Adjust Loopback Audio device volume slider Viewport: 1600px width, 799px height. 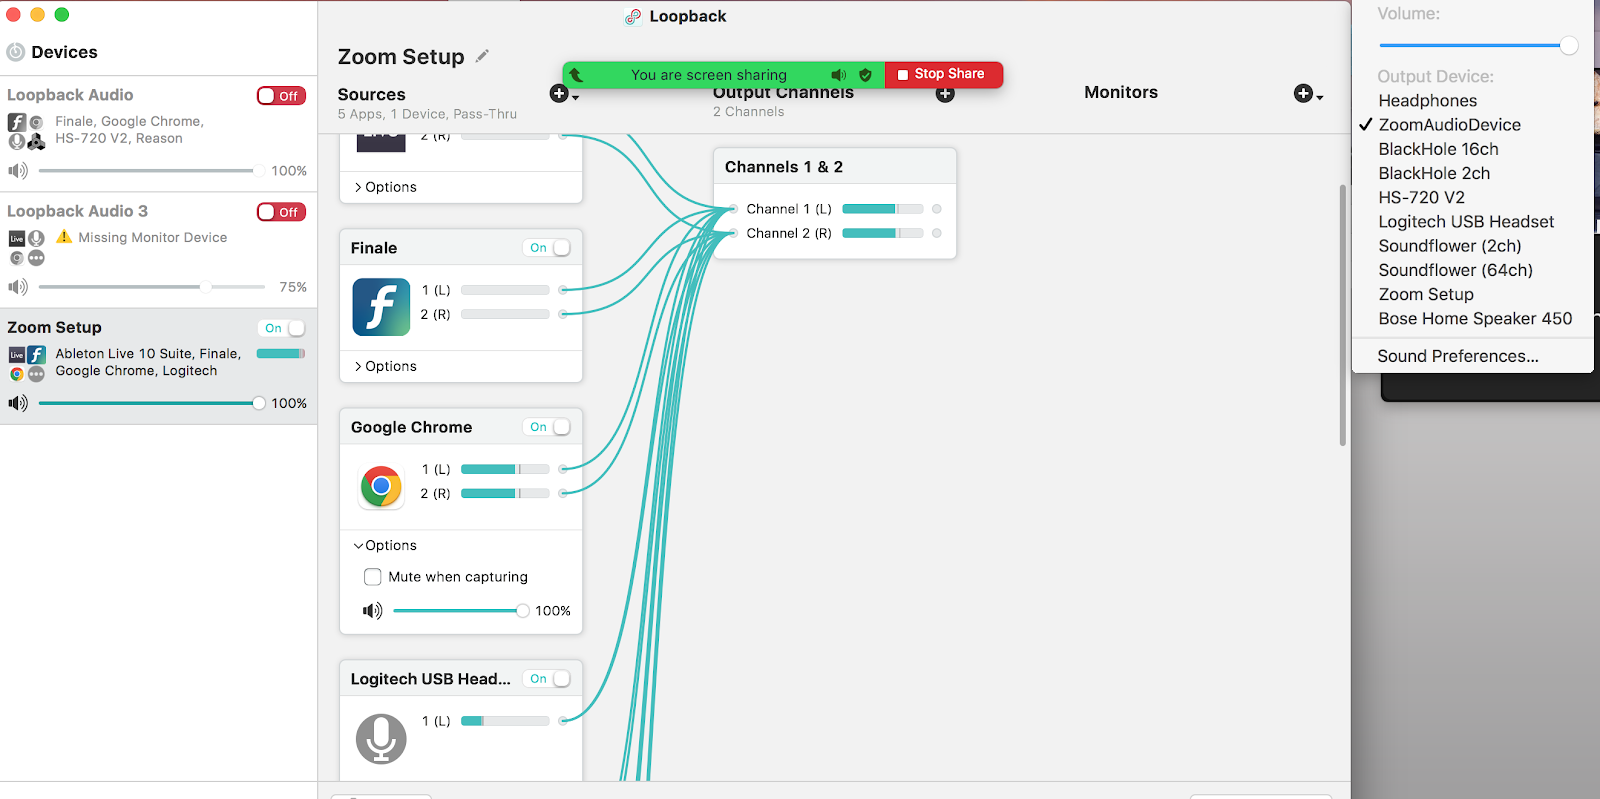pyautogui.click(x=152, y=171)
